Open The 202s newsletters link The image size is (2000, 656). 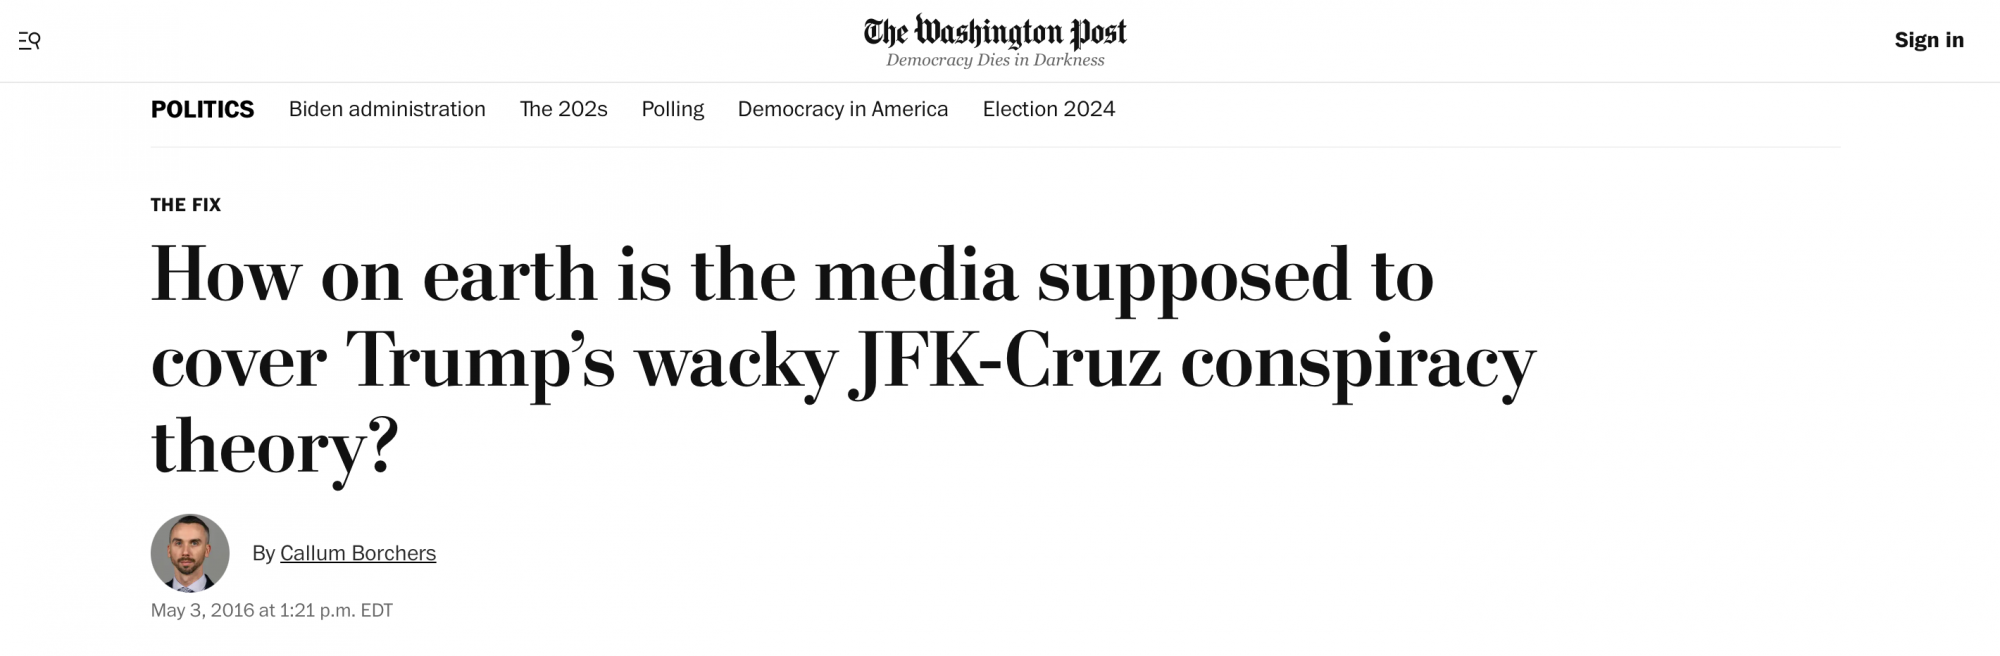pos(563,109)
